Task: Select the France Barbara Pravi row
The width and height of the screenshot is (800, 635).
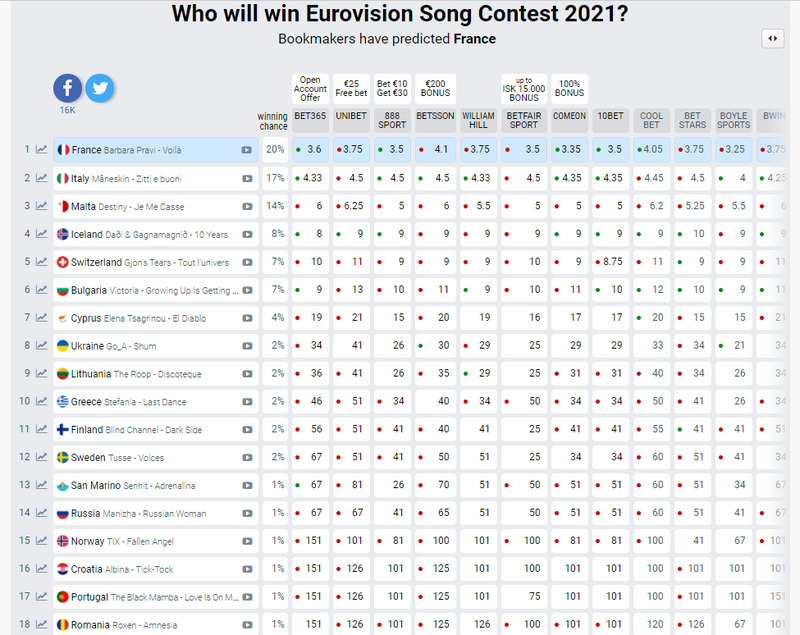Action: pyautogui.click(x=156, y=150)
